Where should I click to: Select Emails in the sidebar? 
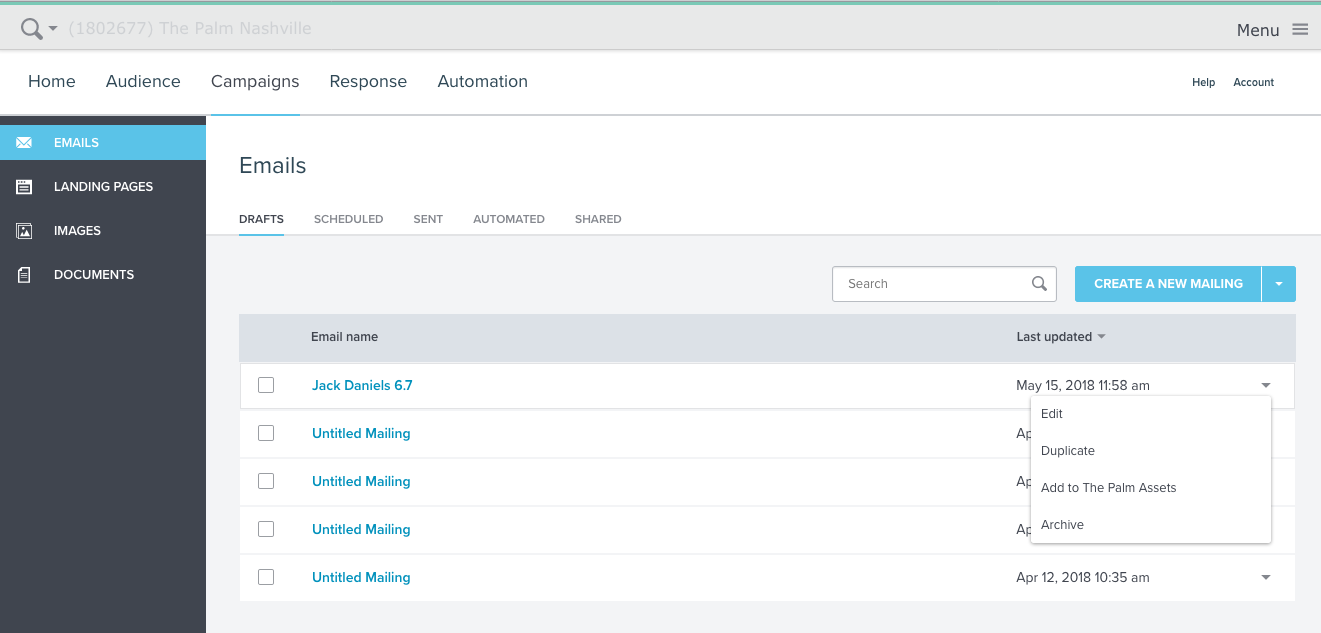click(103, 143)
